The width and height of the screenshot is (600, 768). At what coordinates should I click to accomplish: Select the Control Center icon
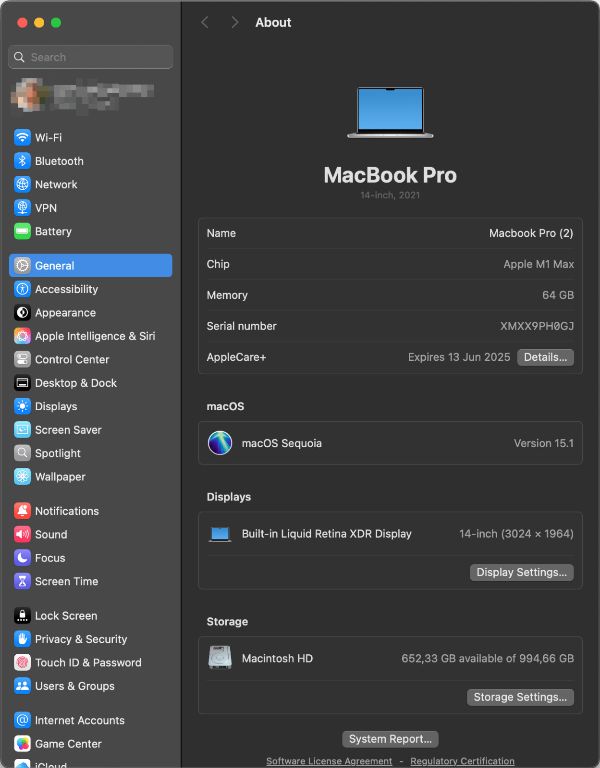coord(22,360)
